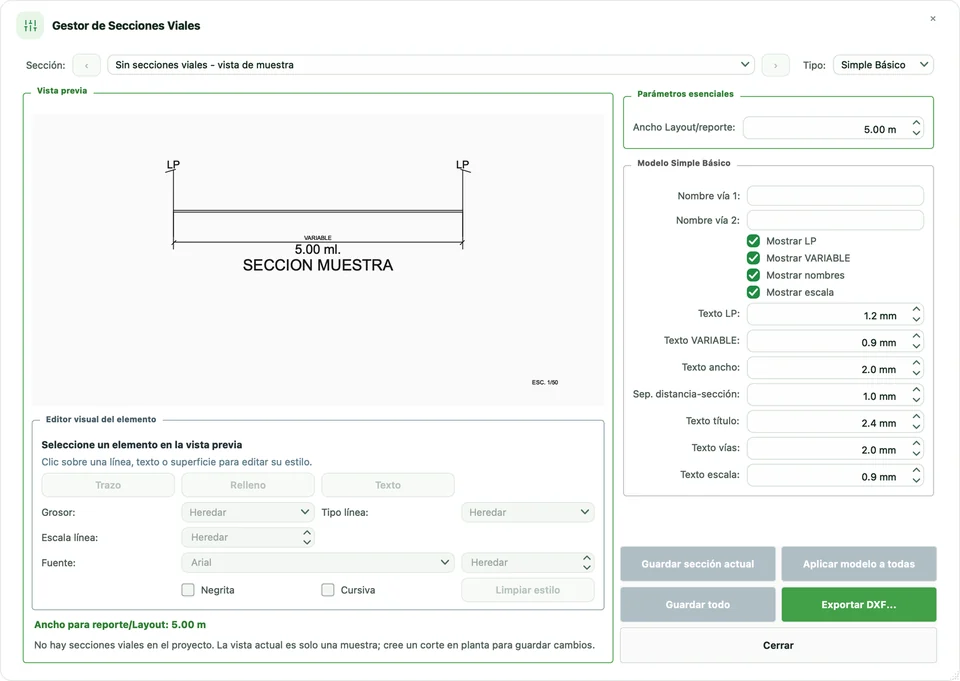Click the Texto escala value field
The height and width of the screenshot is (681, 960).
[835, 476]
